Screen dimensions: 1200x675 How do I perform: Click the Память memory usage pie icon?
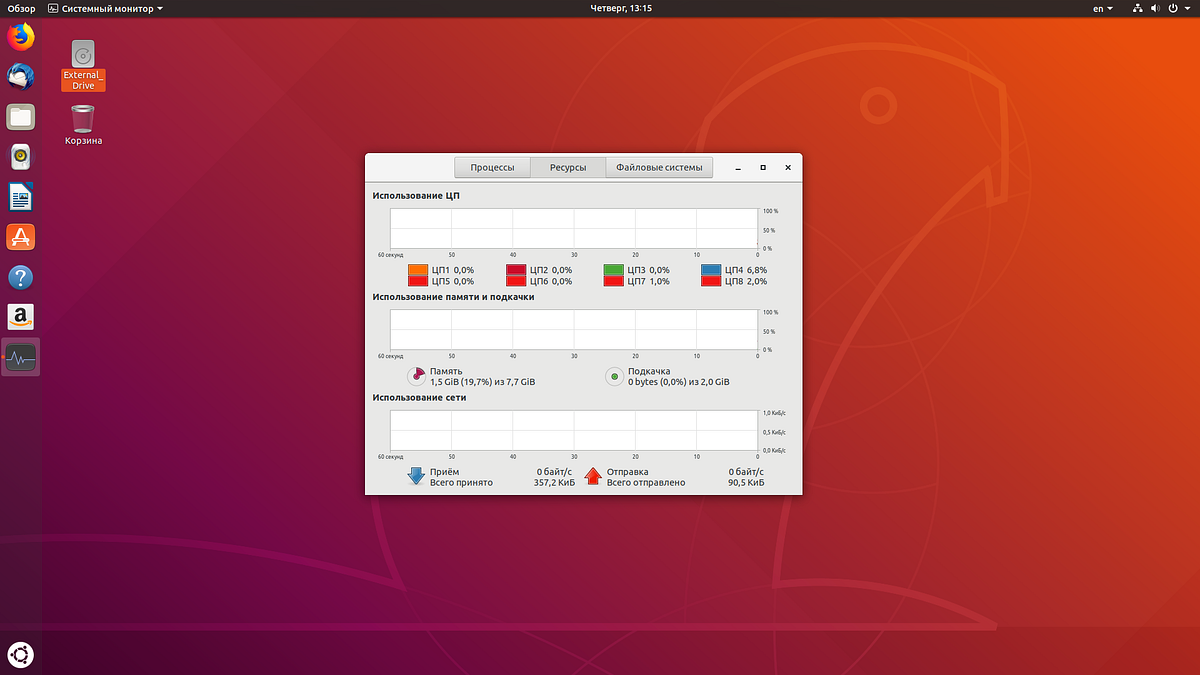pos(417,375)
